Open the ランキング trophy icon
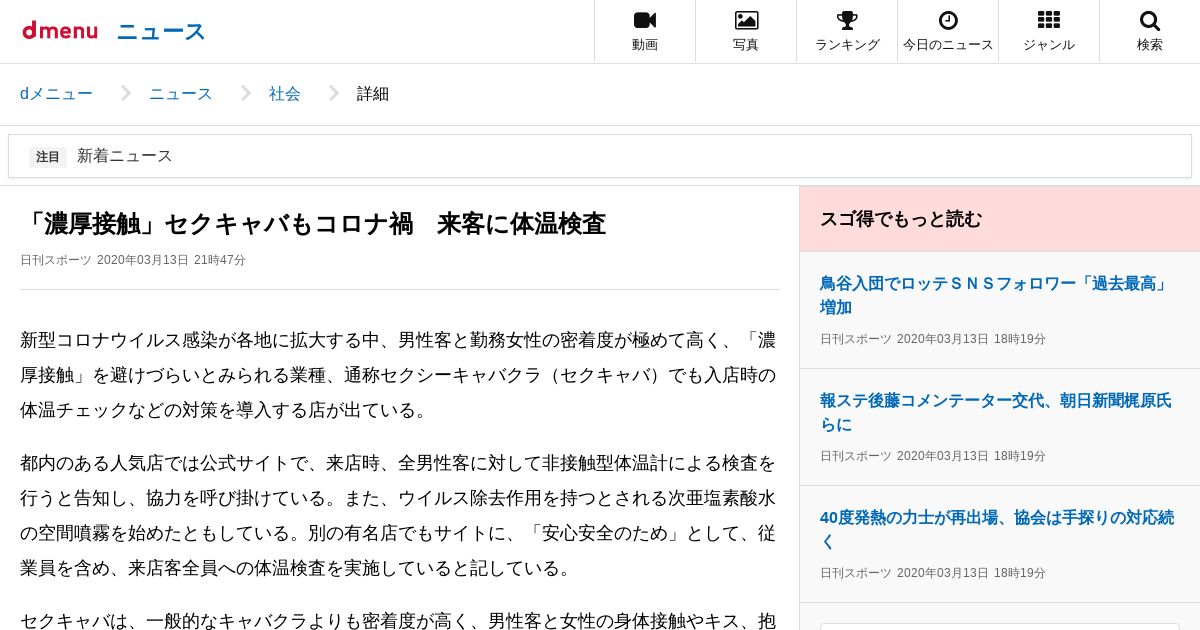Viewport: 1200px width, 630px height. click(847, 20)
